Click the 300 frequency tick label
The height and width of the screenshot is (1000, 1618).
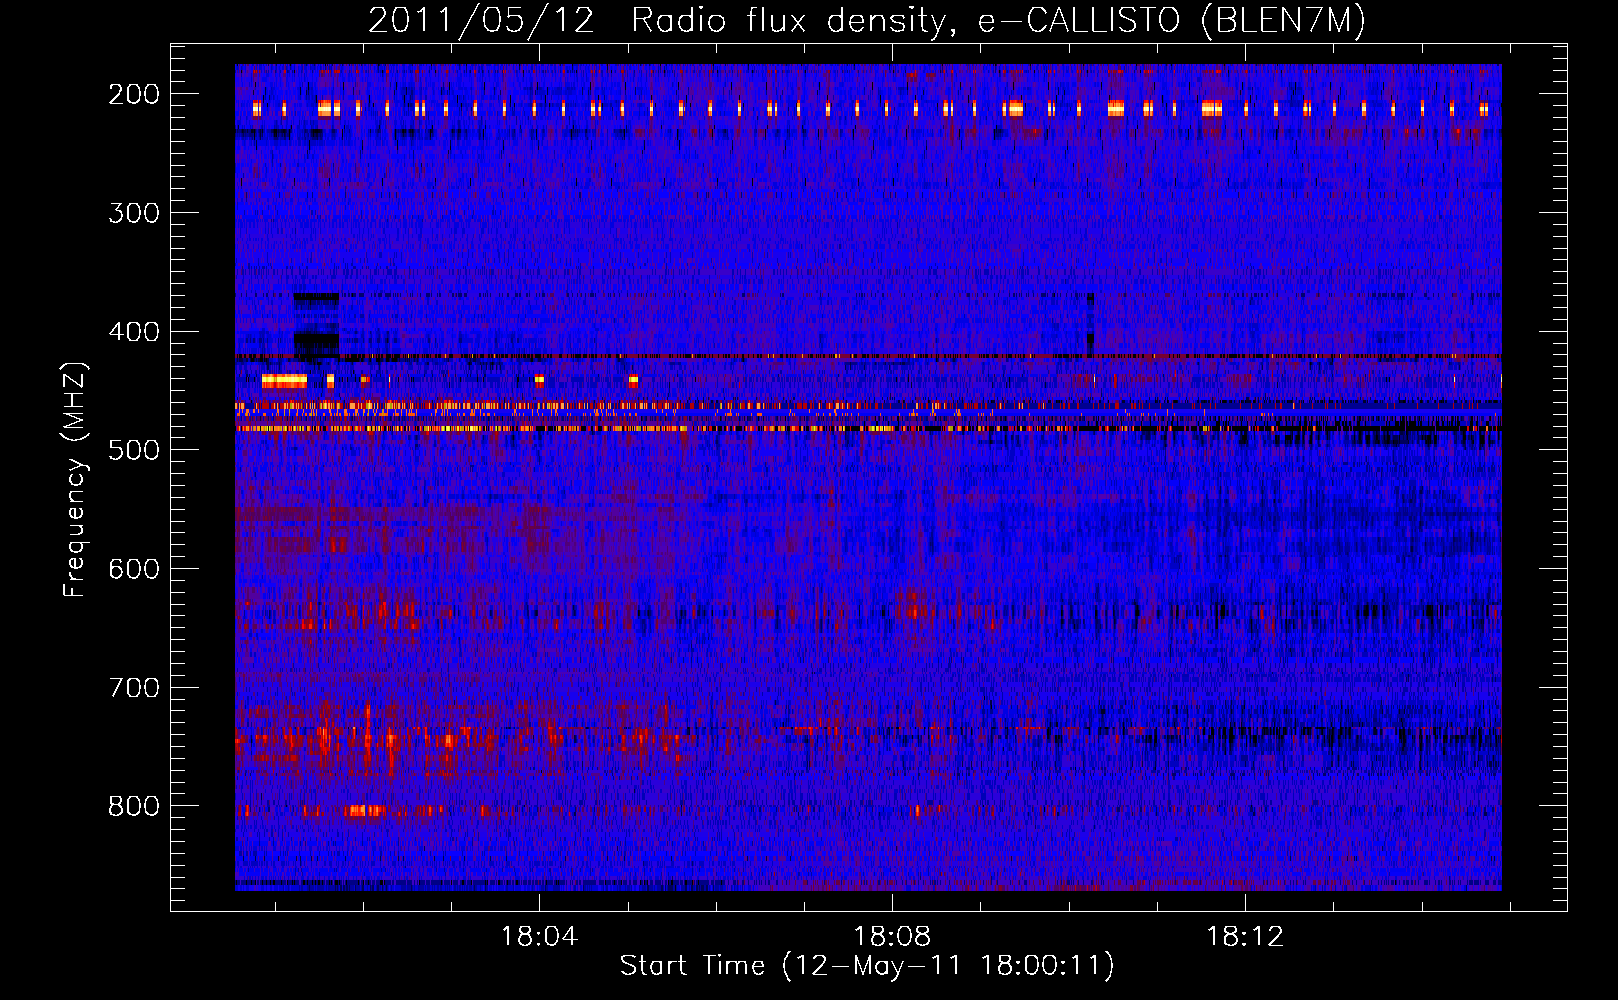click(x=134, y=213)
